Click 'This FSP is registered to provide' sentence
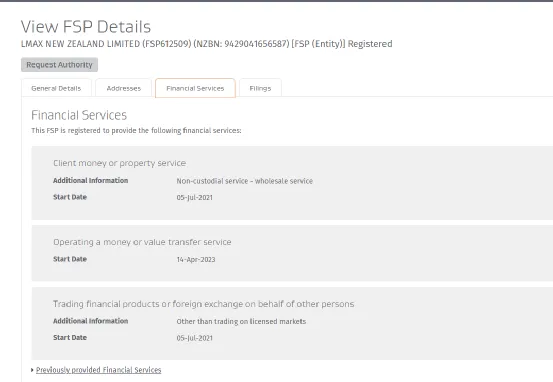 [136, 131]
